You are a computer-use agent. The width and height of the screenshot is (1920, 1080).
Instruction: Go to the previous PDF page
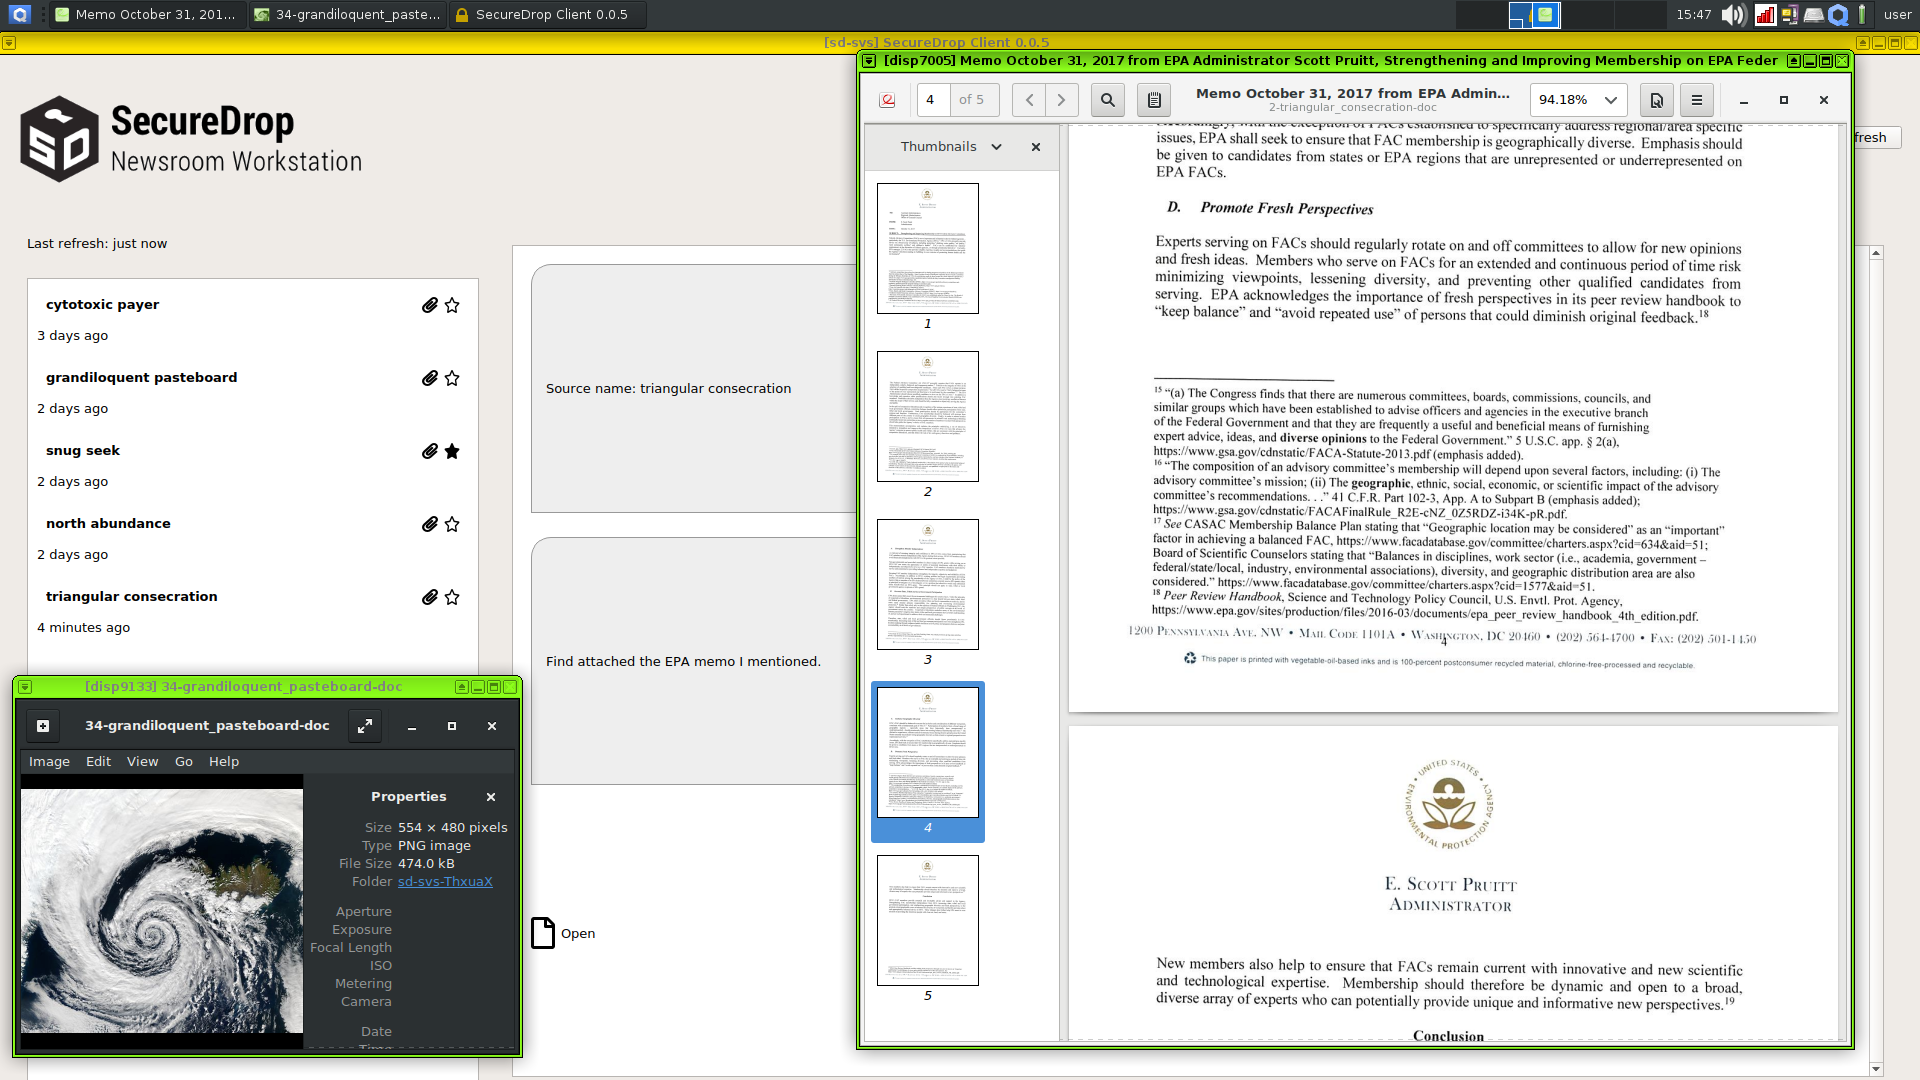click(1029, 100)
